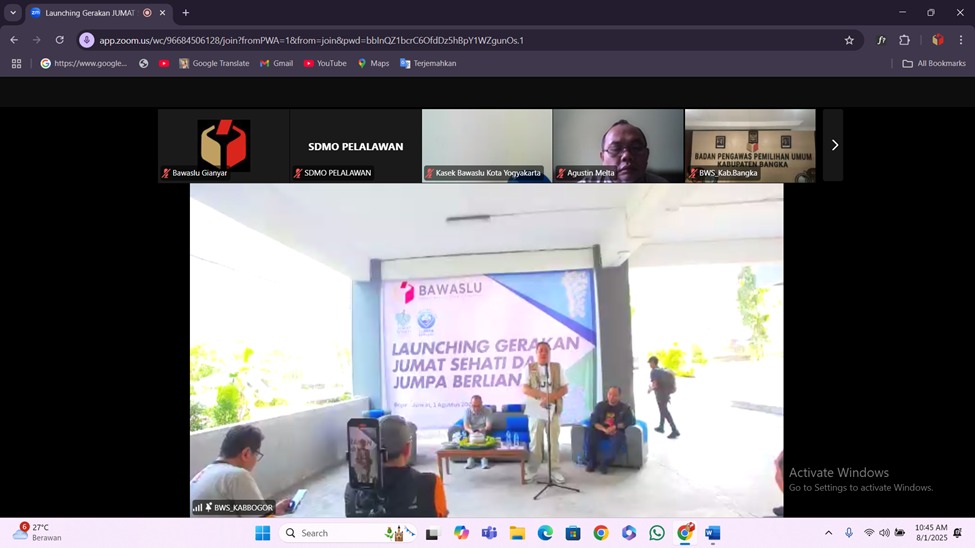Viewport: 975px width, 548px height.
Task: Open Wi-Fi network settings in tray
Action: [x=869, y=533]
